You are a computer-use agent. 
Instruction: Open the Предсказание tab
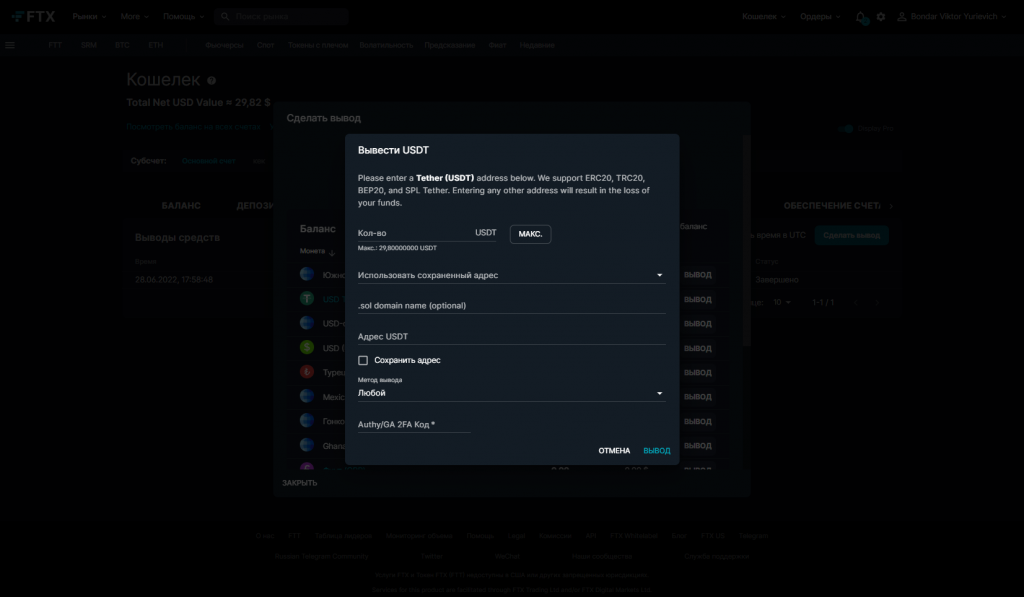449,45
